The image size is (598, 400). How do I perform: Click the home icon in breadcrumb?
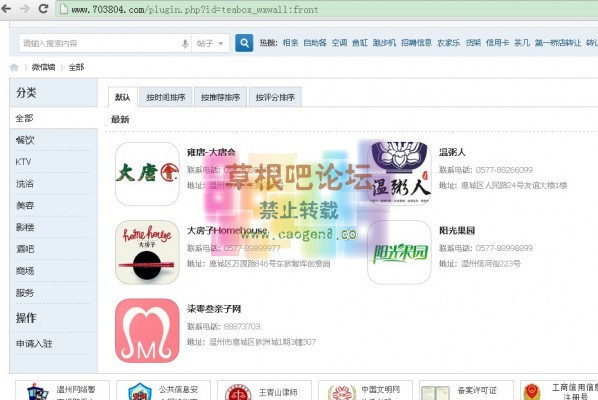click(14, 67)
